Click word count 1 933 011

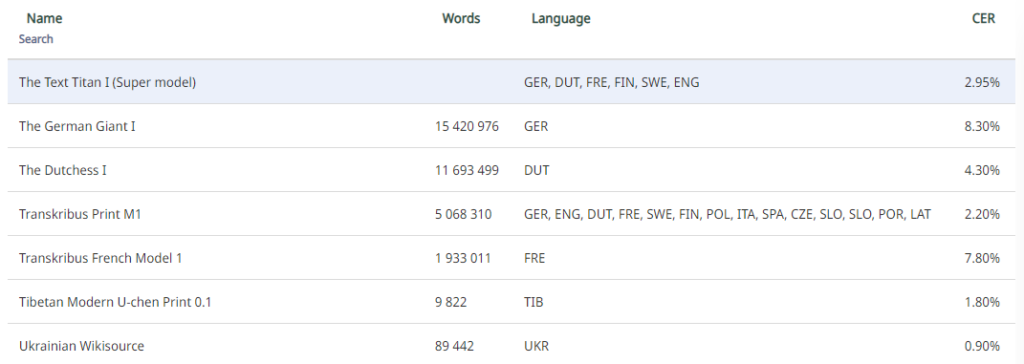tap(463, 258)
